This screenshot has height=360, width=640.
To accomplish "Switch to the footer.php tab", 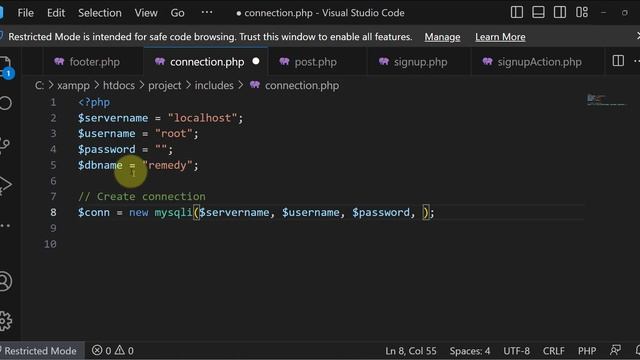I will point(93,62).
